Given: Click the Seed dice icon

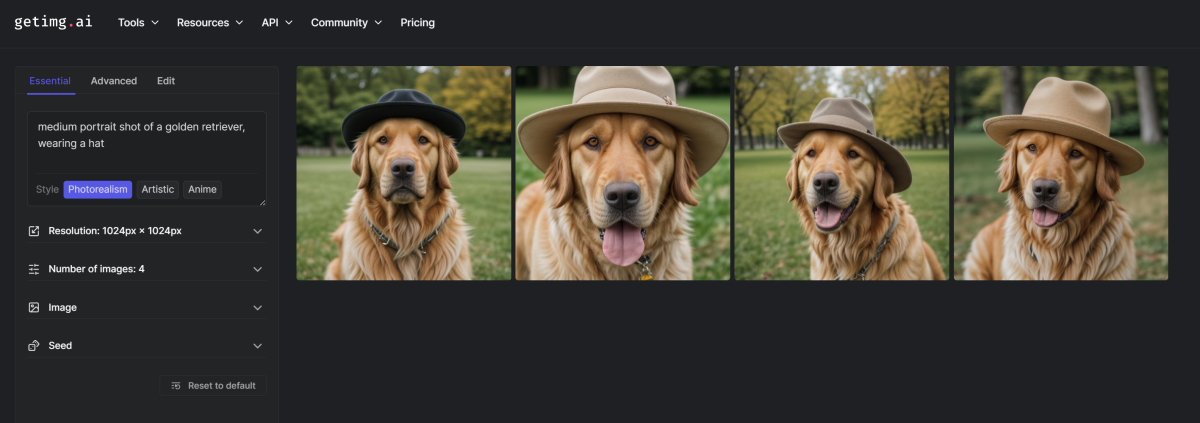Looking at the screenshot, I should (x=34, y=345).
